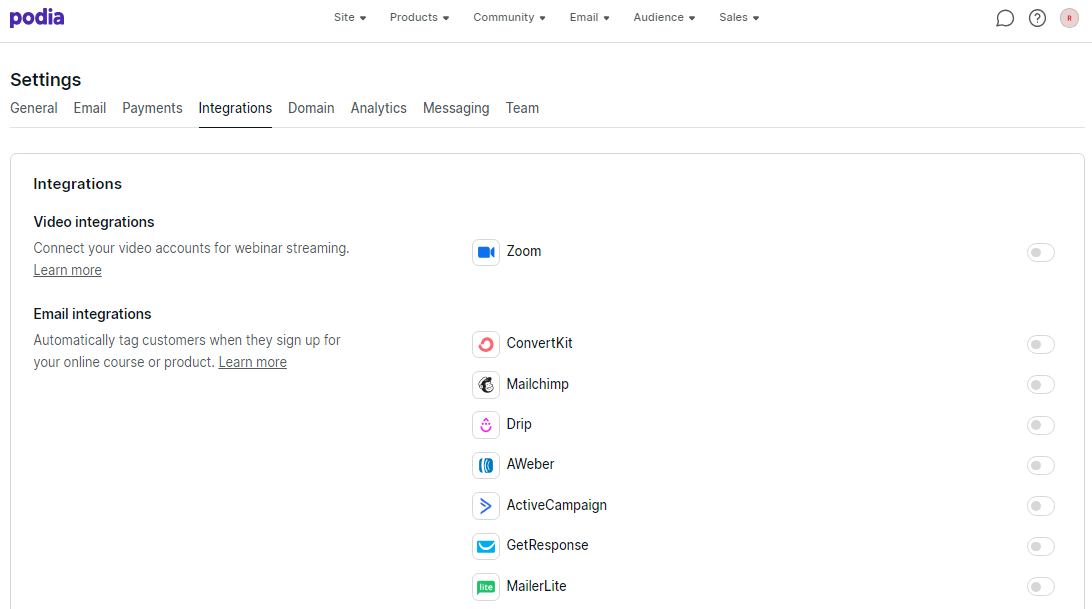Click the AWeber logo icon
This screenshot has height=609, width=1092.
tap(486, 465)
